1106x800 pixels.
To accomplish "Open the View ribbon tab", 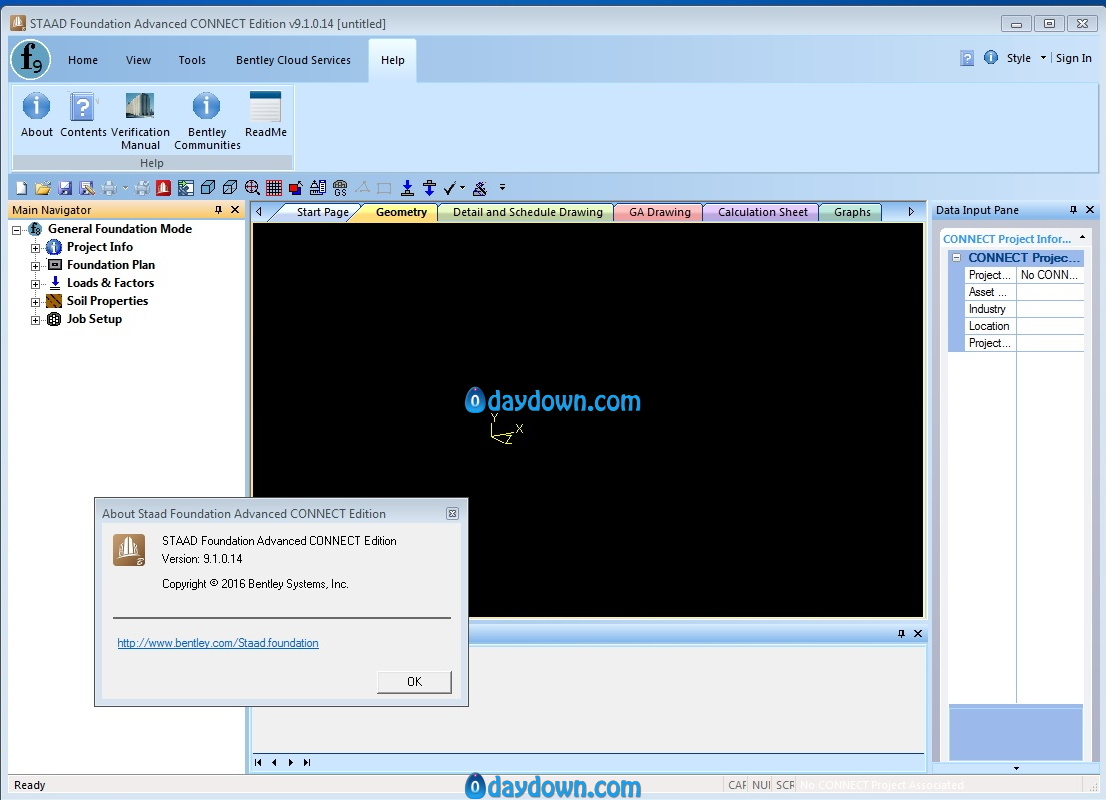I will (x=138, y=60).
